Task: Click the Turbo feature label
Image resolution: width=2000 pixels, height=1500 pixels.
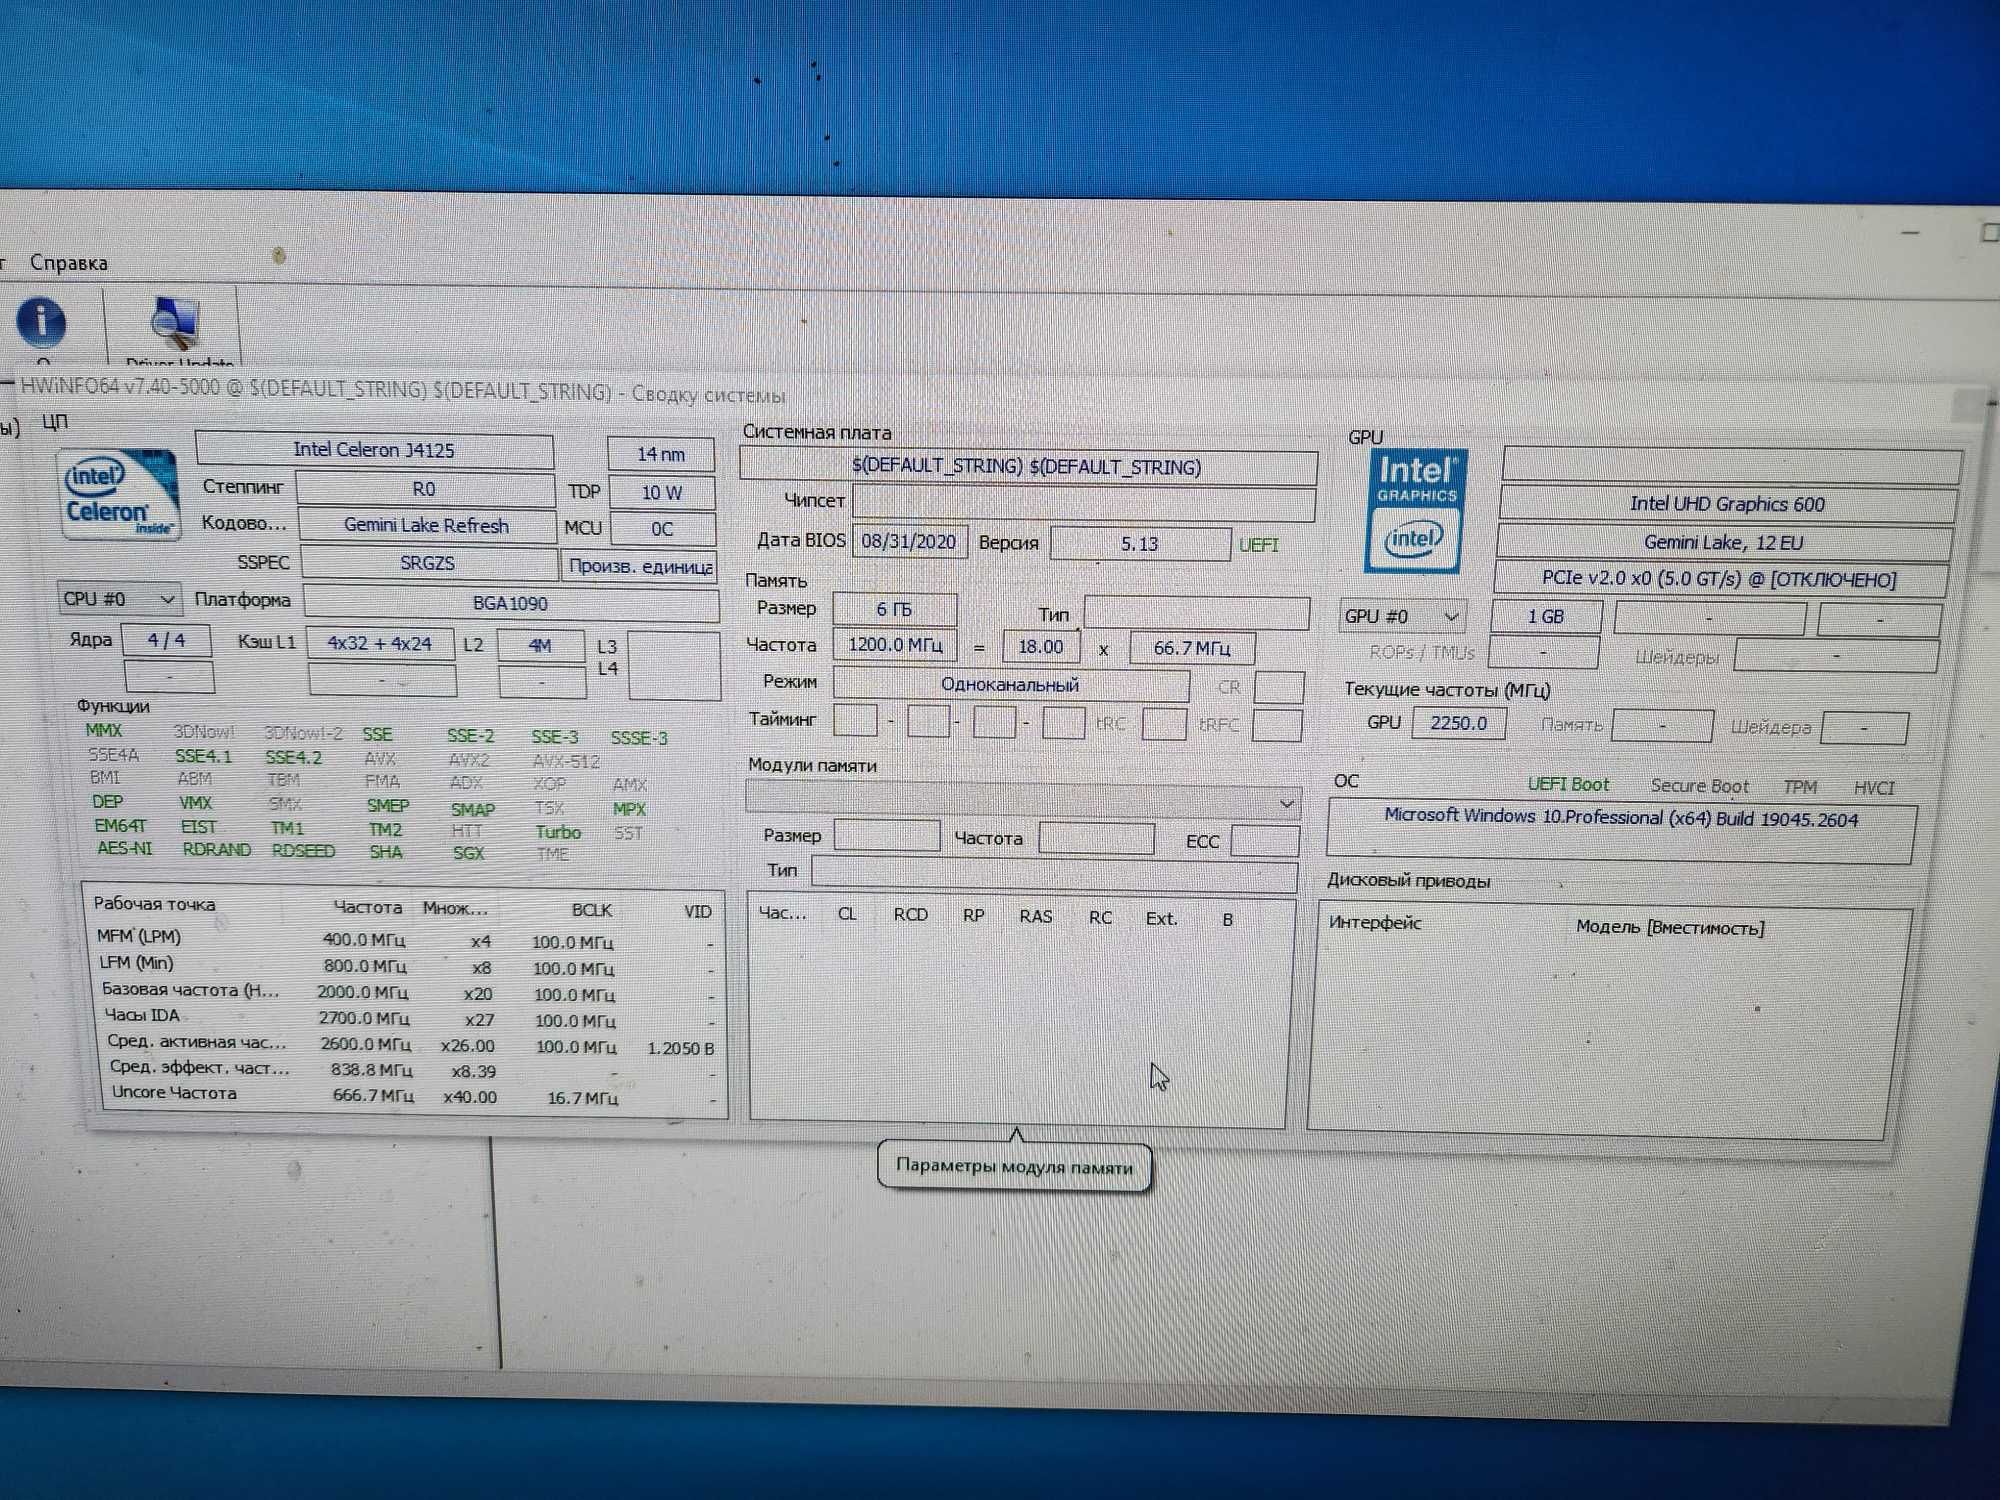Action: pyautogui.click(x=558, y=832)
